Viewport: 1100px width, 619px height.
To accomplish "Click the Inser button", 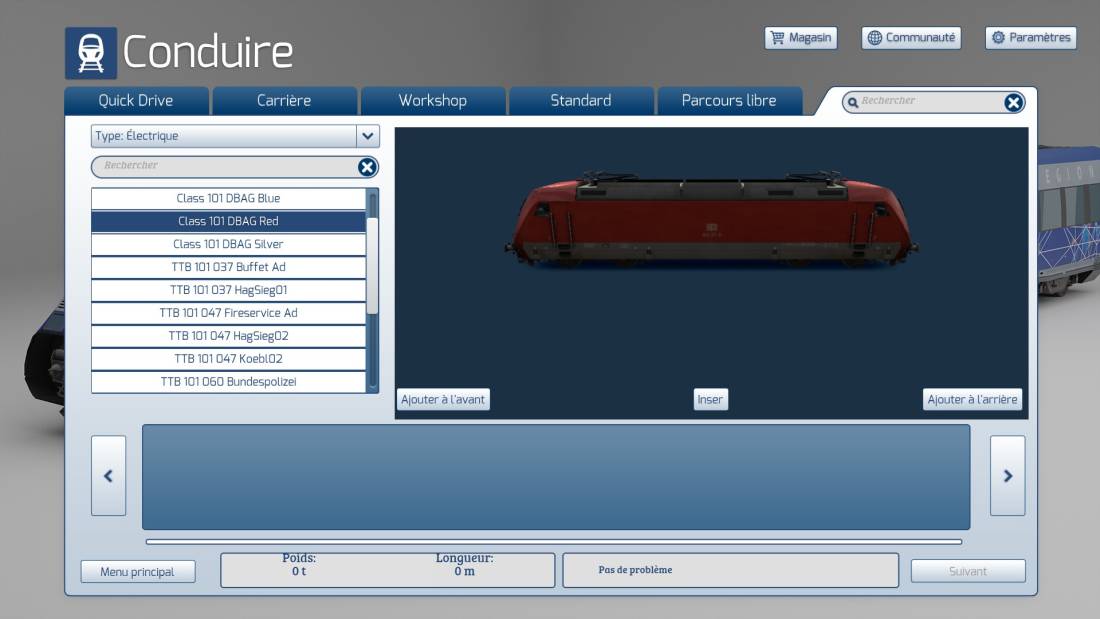I will coord(710,399).
